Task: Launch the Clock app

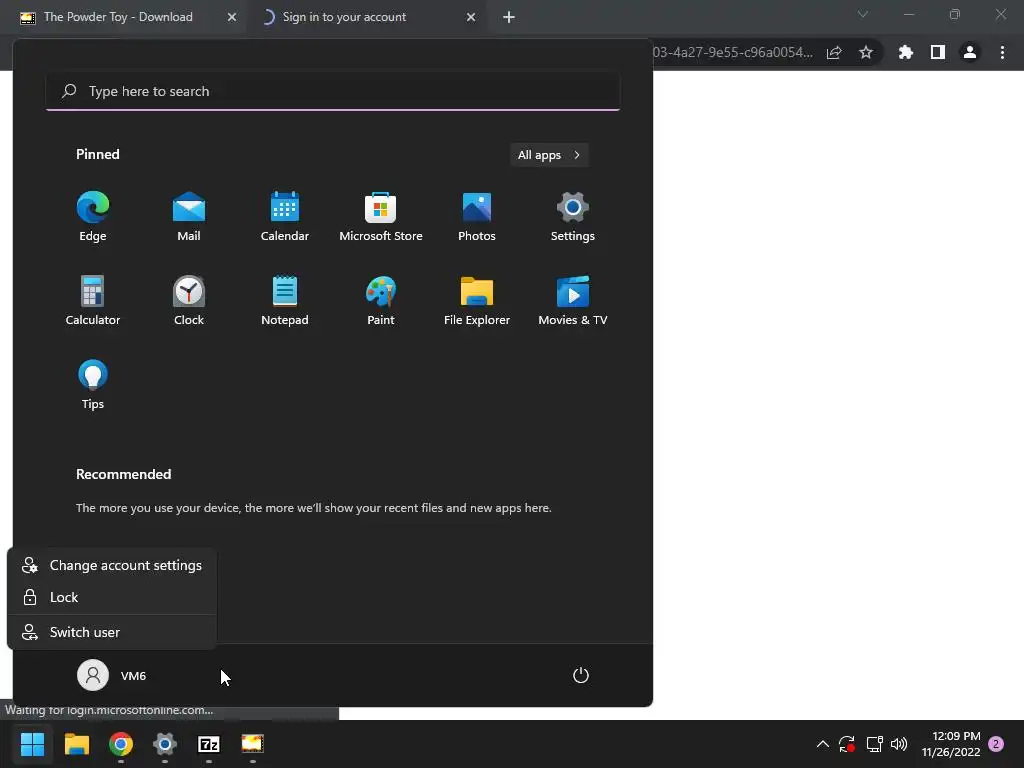Action: [x=189, y=300]
